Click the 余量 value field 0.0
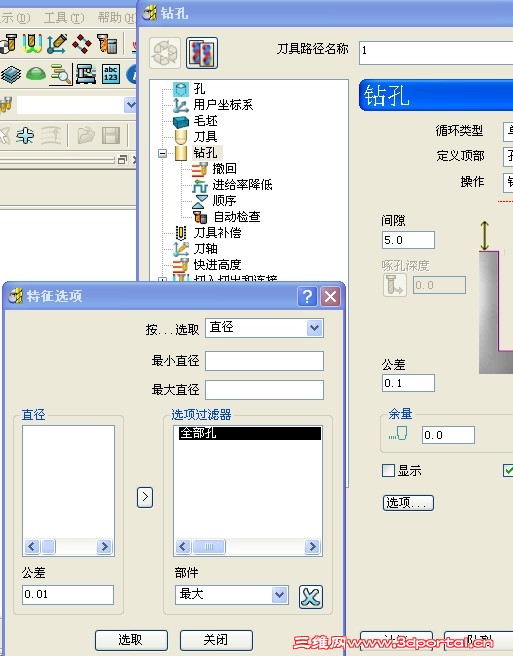 (x=448, y=435)
